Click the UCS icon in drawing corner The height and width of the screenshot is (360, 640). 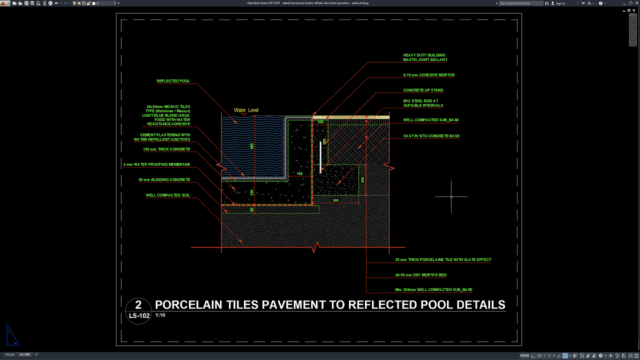pos(12,335)
